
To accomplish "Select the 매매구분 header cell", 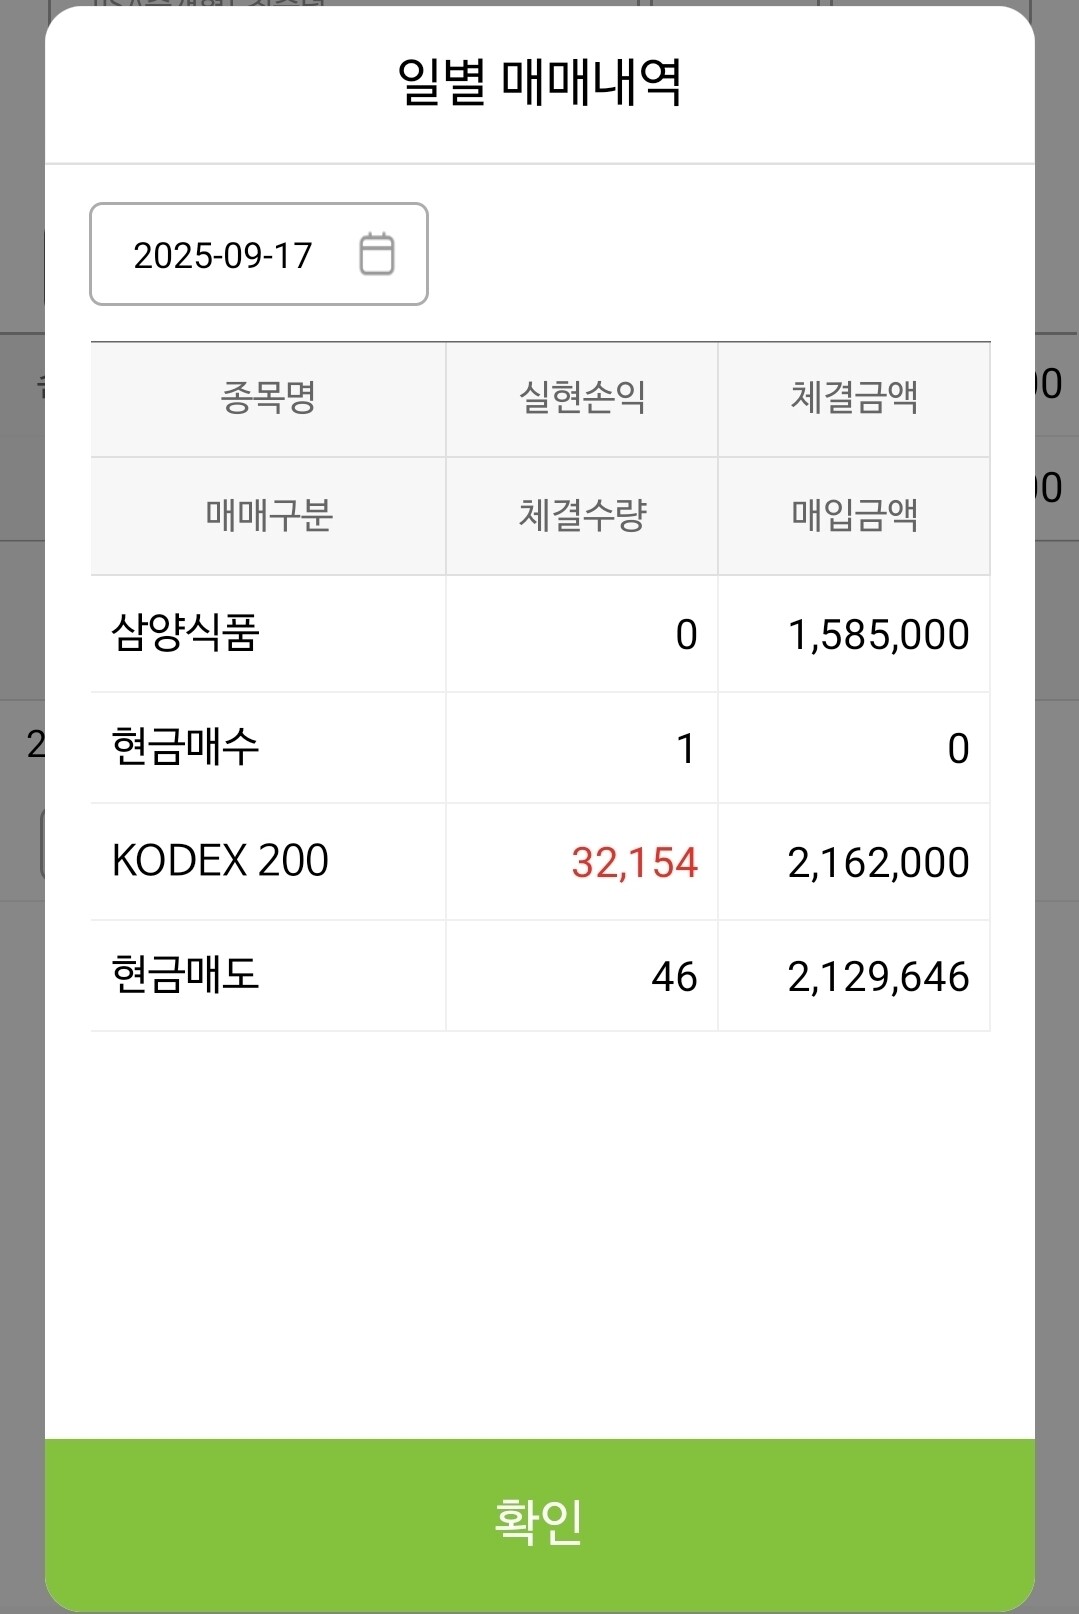I will 268,516.
